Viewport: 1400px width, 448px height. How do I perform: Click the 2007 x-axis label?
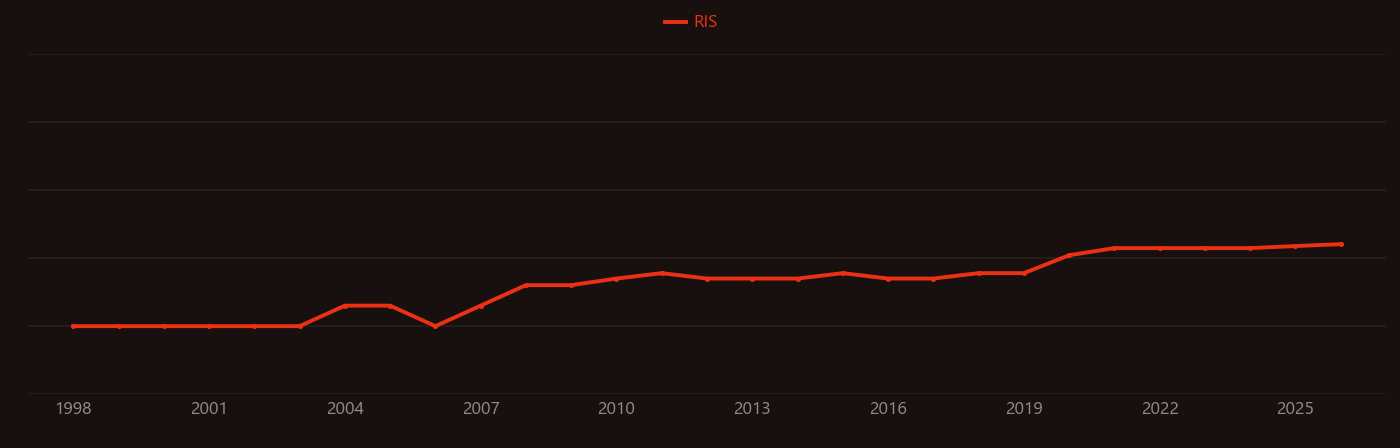pos(481,409)
